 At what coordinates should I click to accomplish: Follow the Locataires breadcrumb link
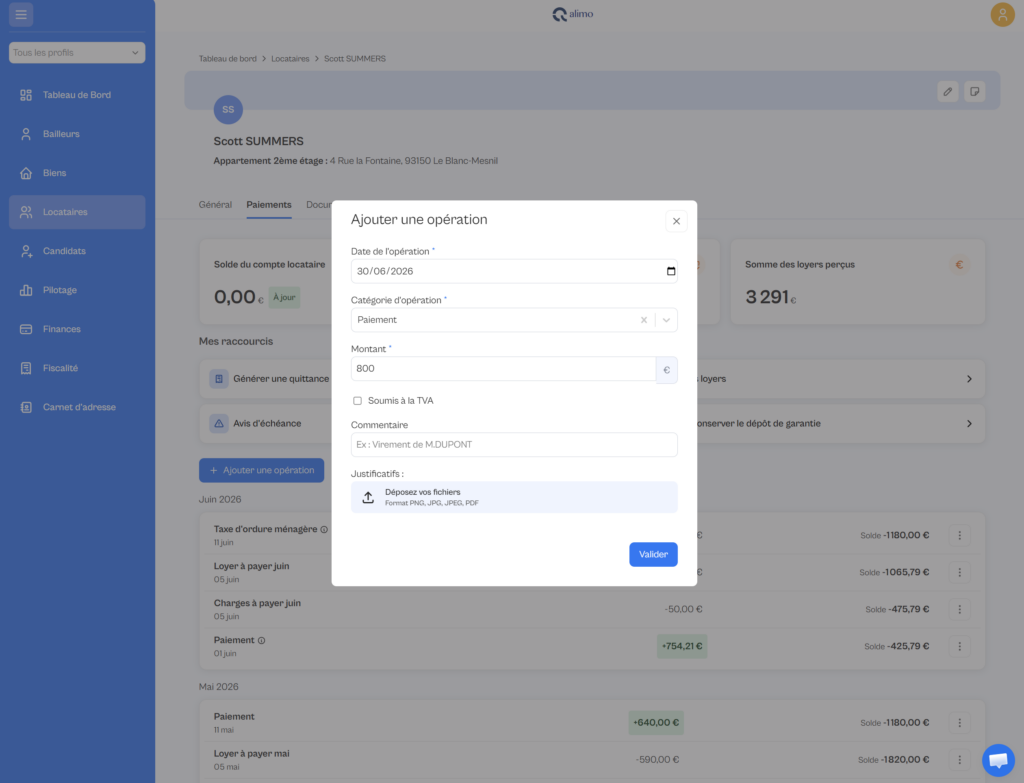click(x=290, y=59)
